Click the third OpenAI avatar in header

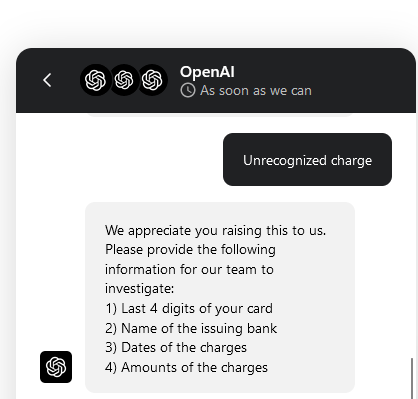point(152,80)
